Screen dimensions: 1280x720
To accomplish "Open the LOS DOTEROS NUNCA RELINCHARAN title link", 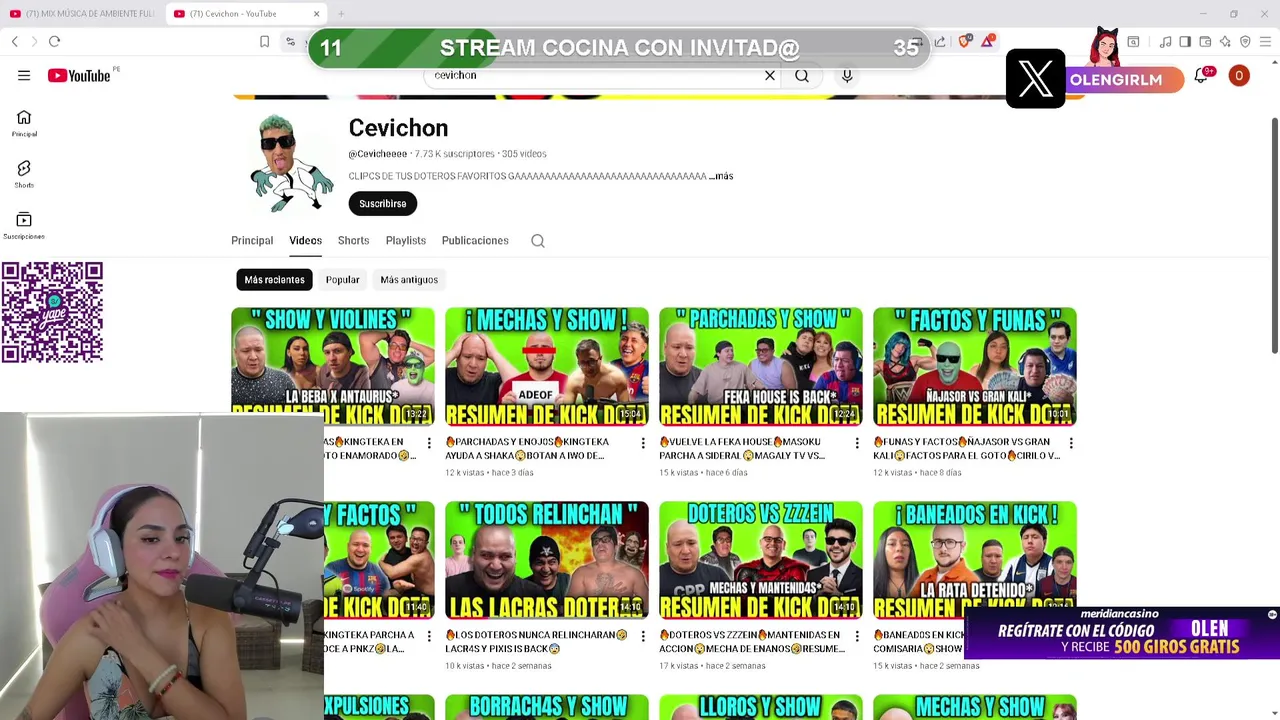I will pyautogui.click(x=536, y=642).
